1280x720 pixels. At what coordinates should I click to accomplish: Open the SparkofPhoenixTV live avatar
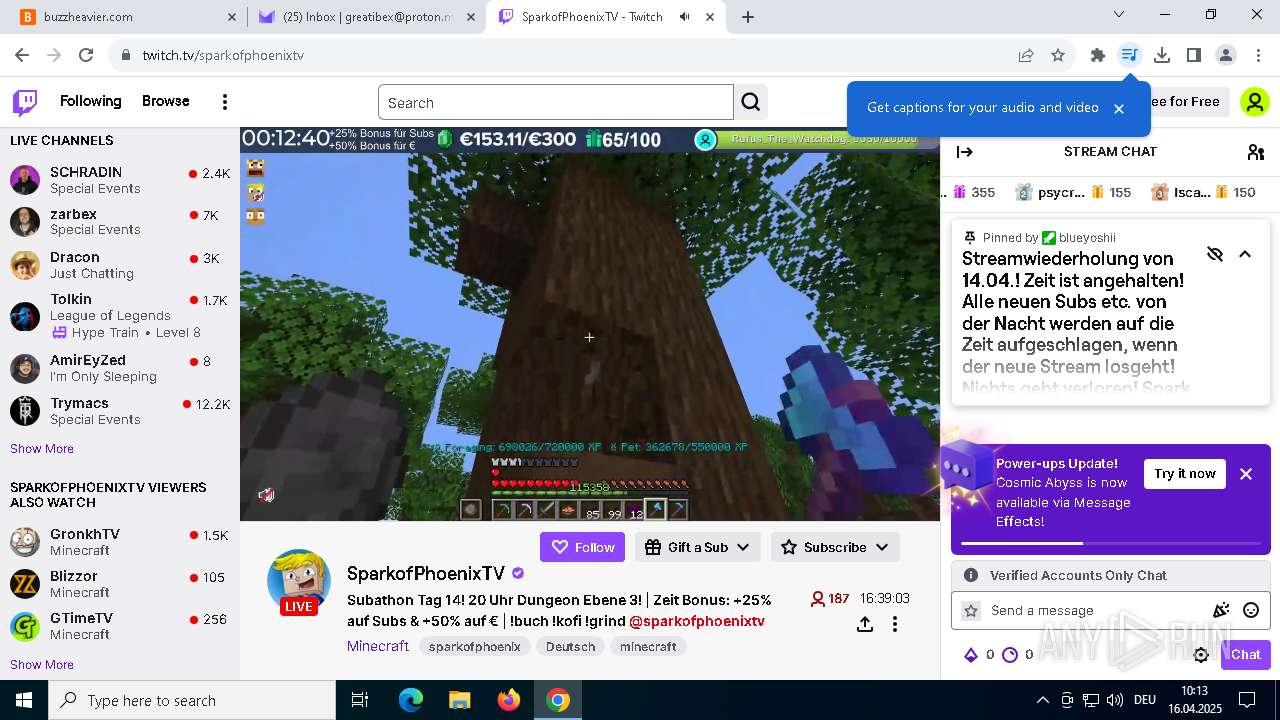pos(298,581)
